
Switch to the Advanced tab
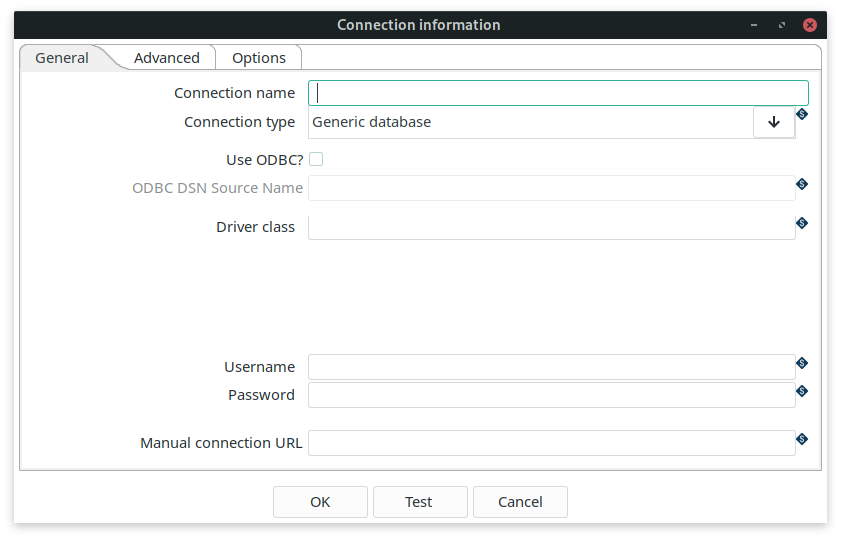[167, 58]
